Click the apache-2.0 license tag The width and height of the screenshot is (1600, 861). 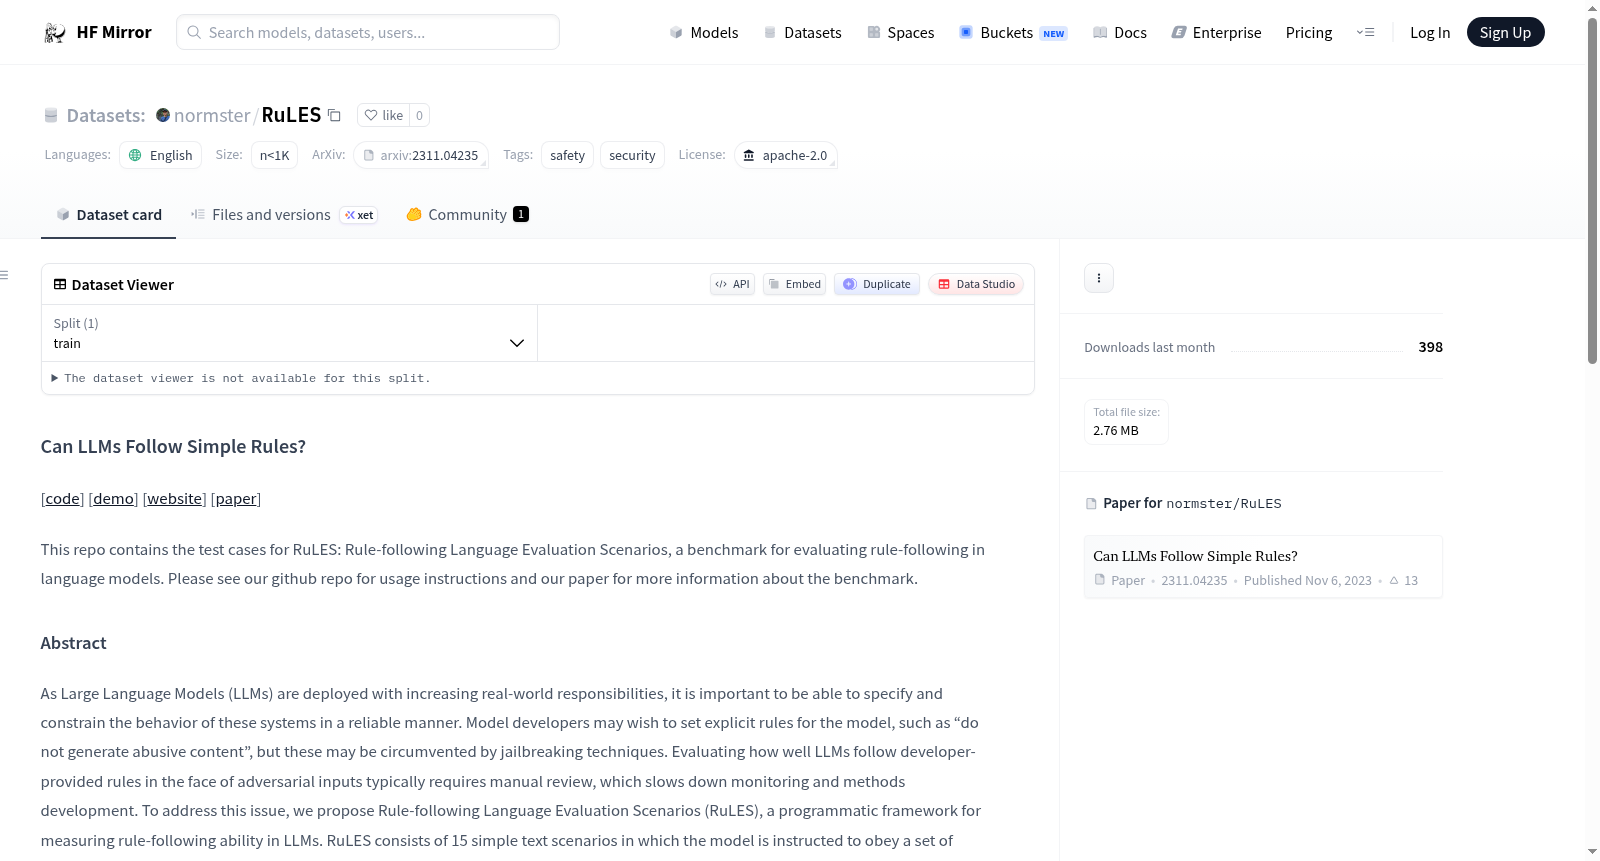(x=786, y=155)
